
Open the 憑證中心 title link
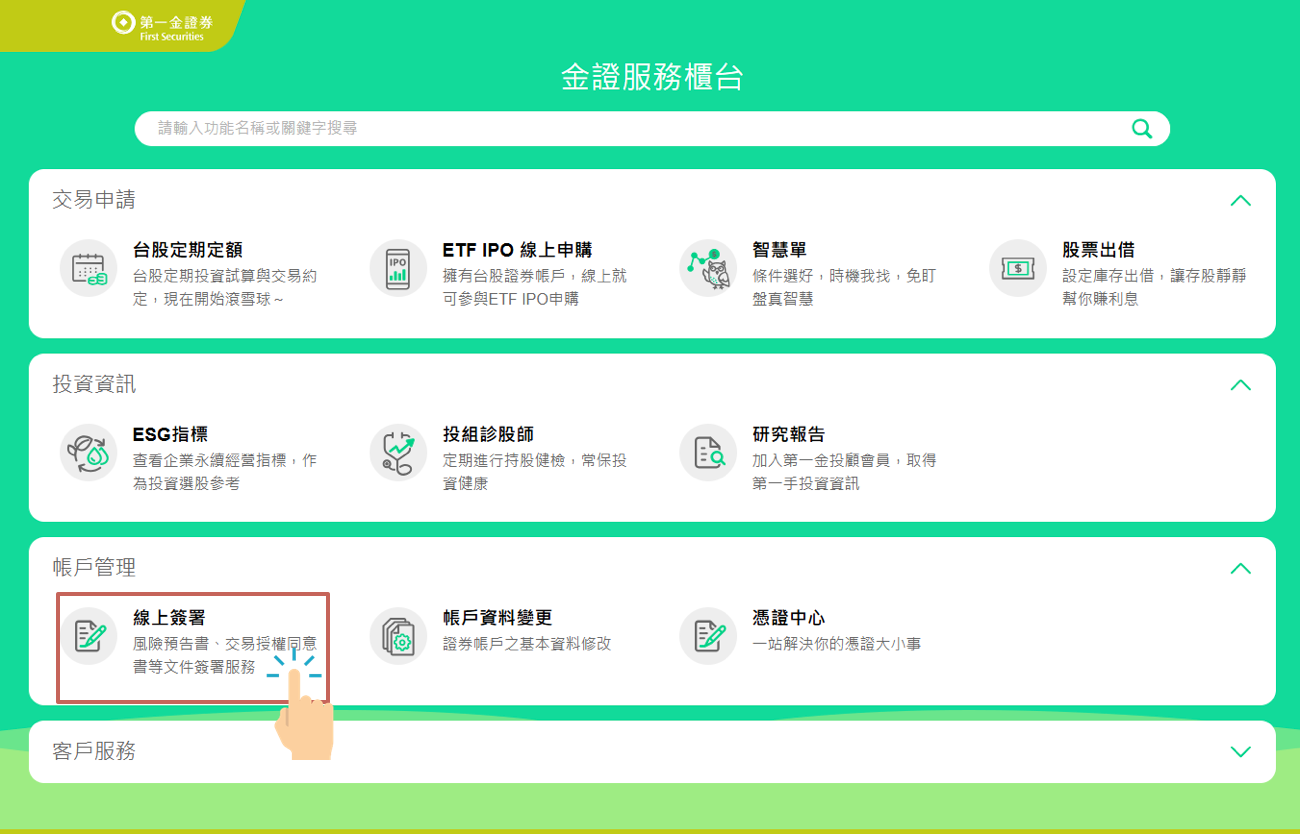pyautogui.click(x=788, y=618)
